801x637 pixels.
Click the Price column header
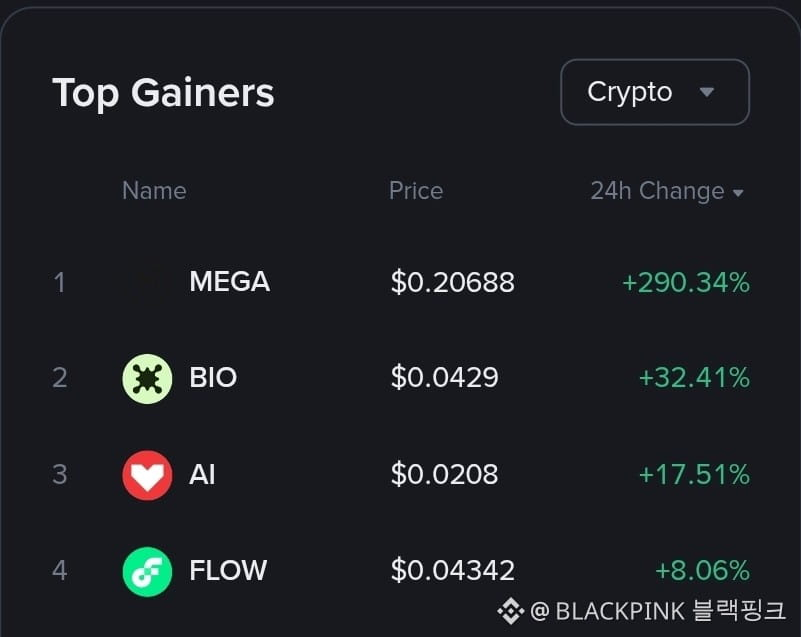pyautogui.click(x=416, y=191)
